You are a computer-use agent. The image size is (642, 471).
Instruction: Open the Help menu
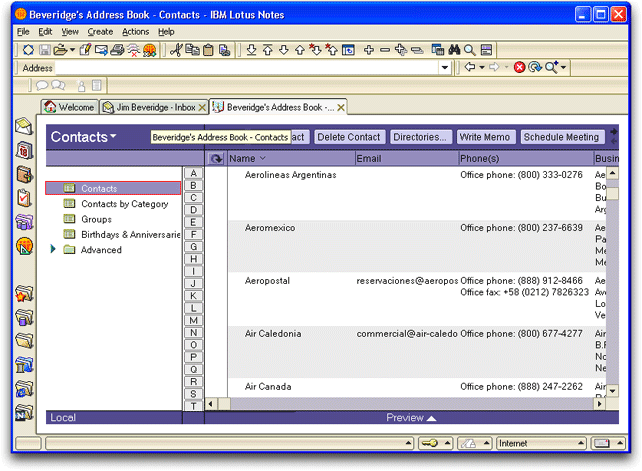tap(166, 32)
